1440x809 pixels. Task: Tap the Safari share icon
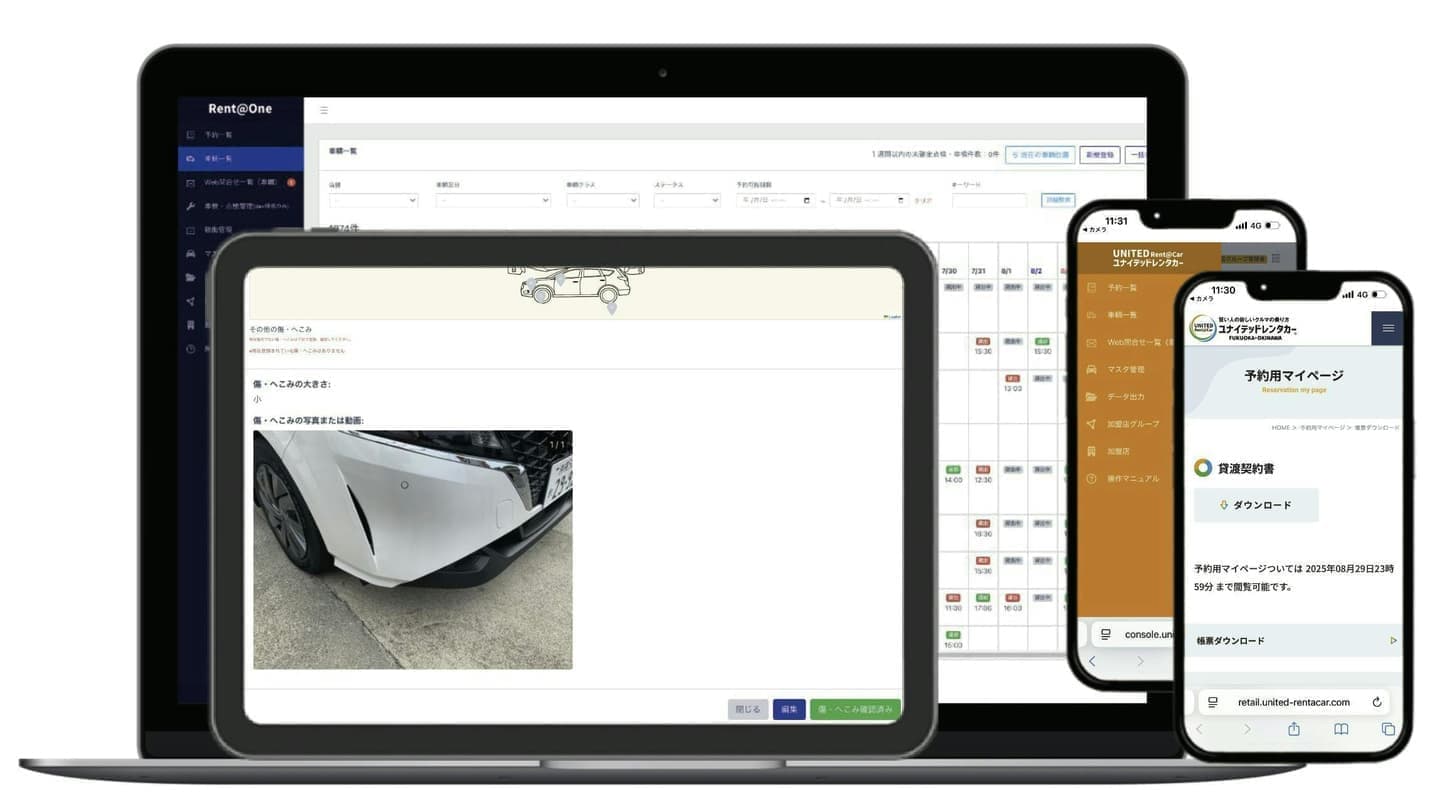1293,729
